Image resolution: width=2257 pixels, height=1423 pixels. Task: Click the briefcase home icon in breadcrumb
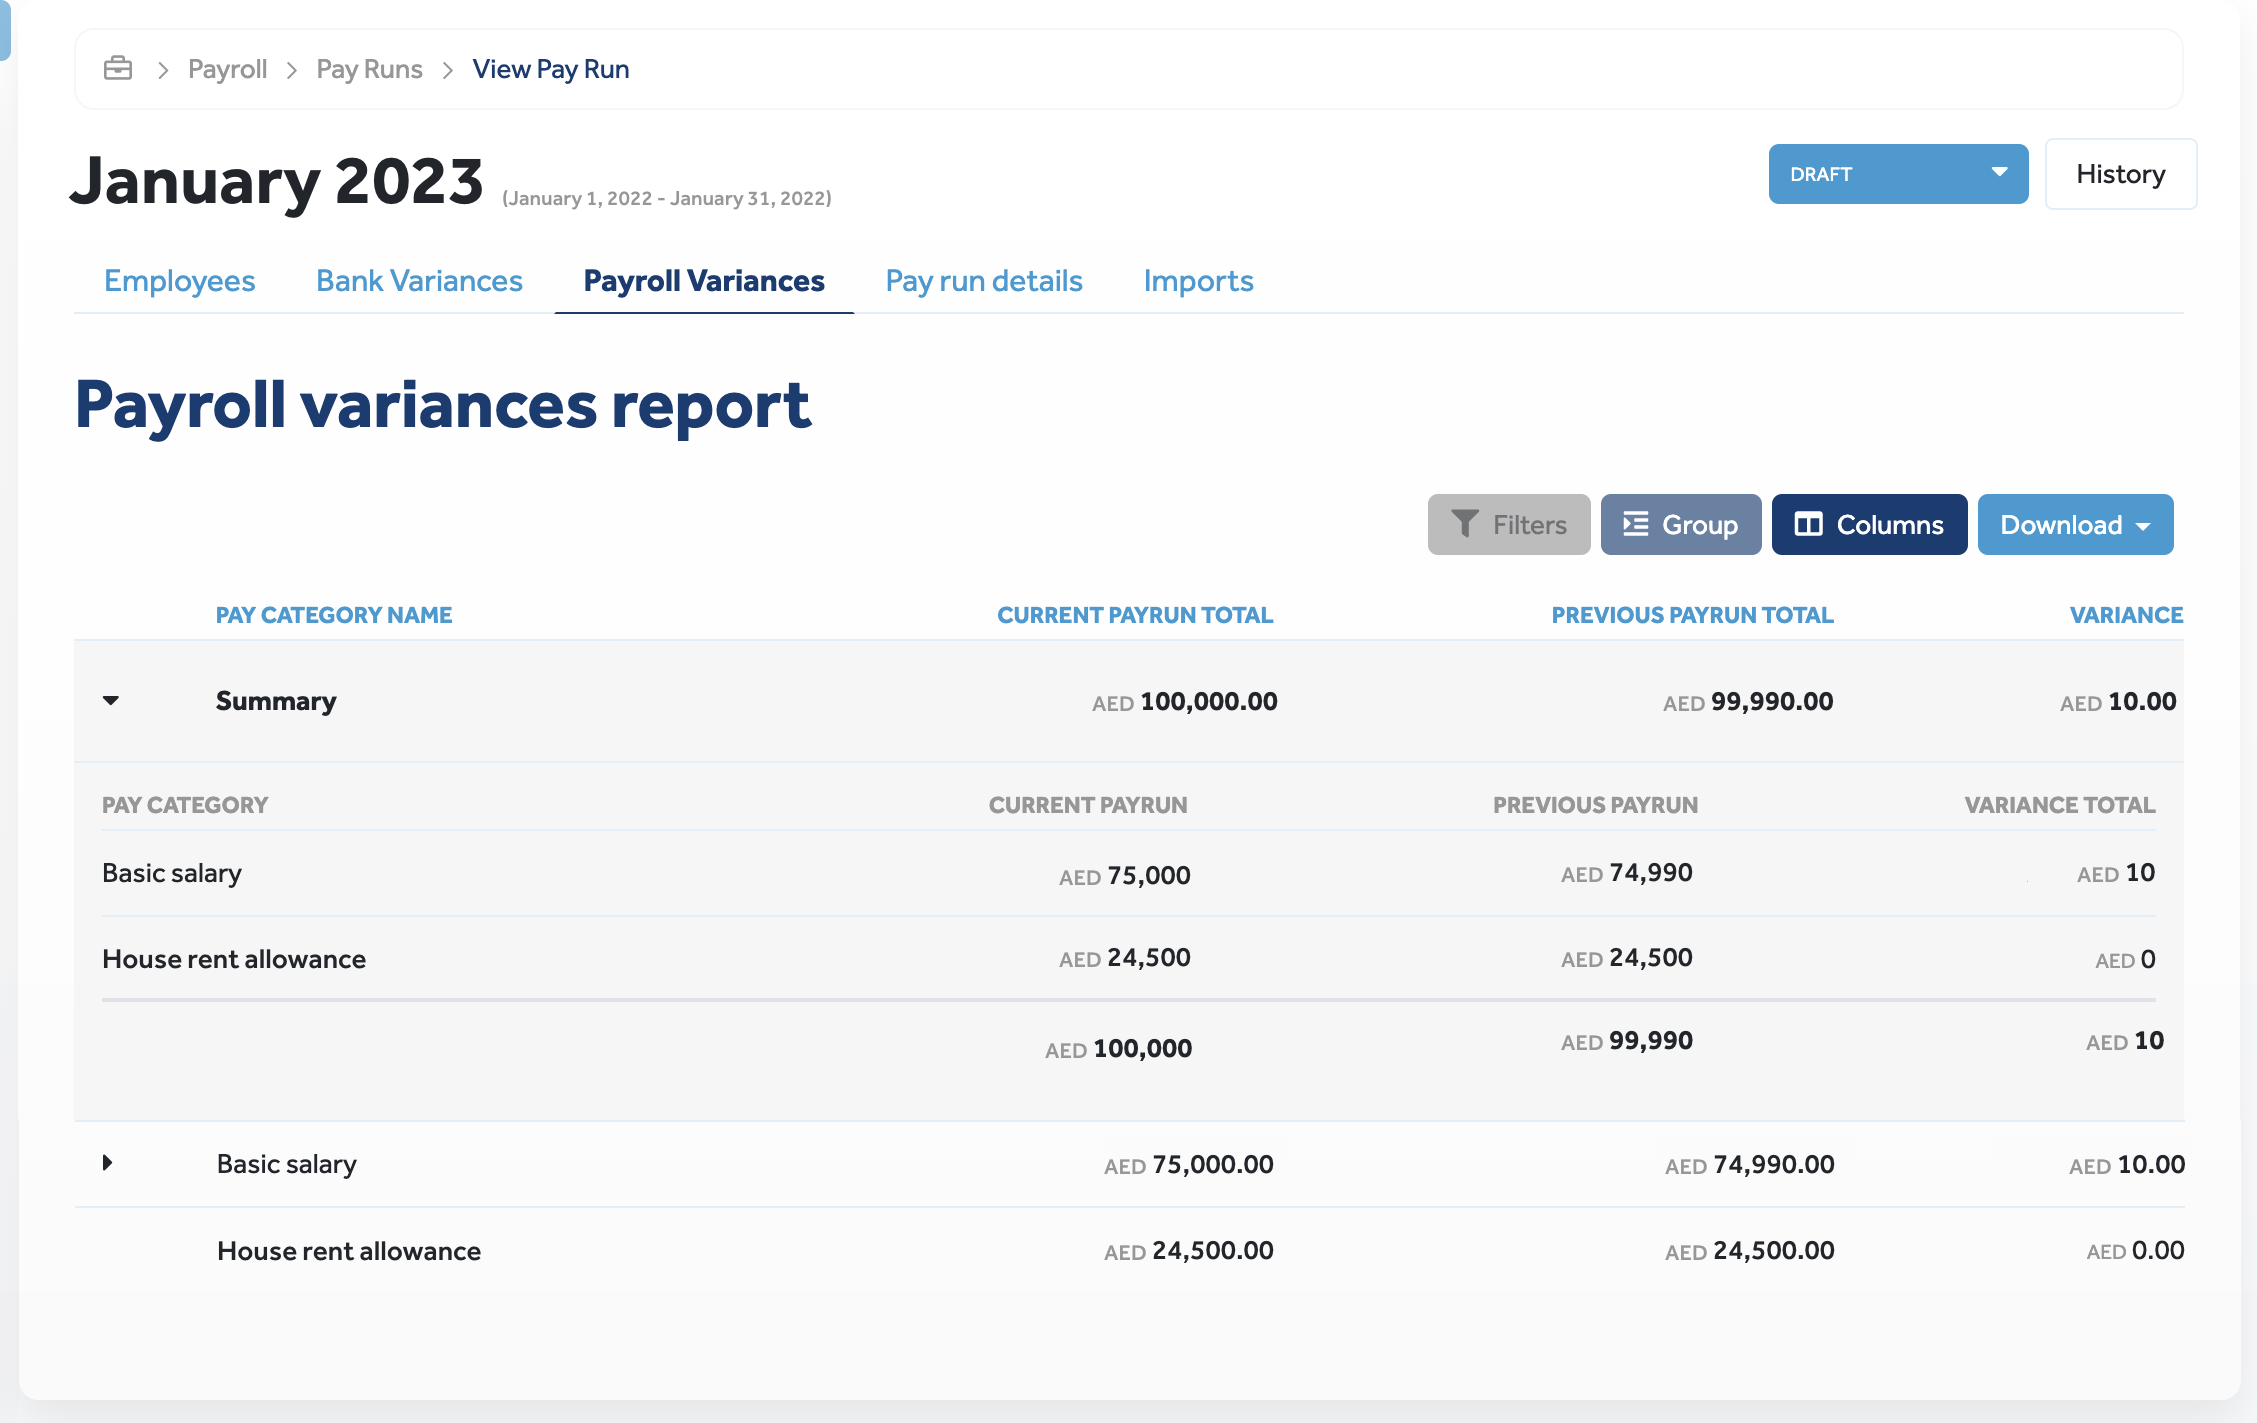(118, 69)
